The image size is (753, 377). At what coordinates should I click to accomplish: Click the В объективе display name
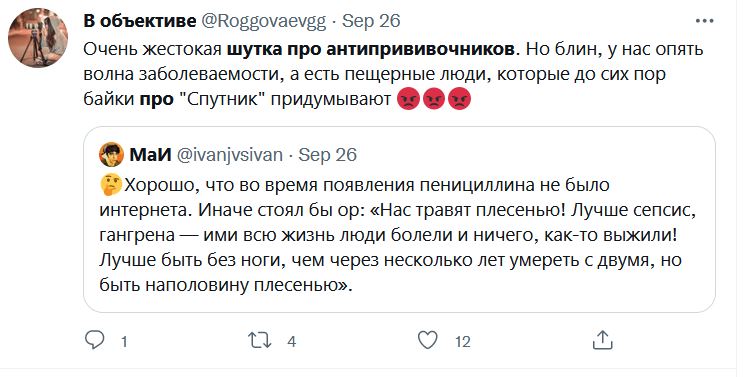click(x=140, y=21)
